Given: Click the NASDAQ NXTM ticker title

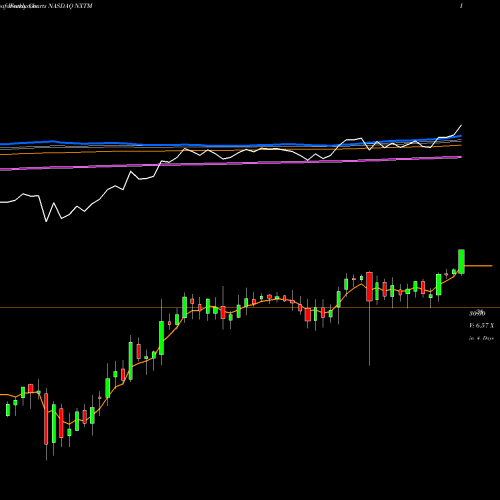Looking at the screenshot, I should point(70,6).
